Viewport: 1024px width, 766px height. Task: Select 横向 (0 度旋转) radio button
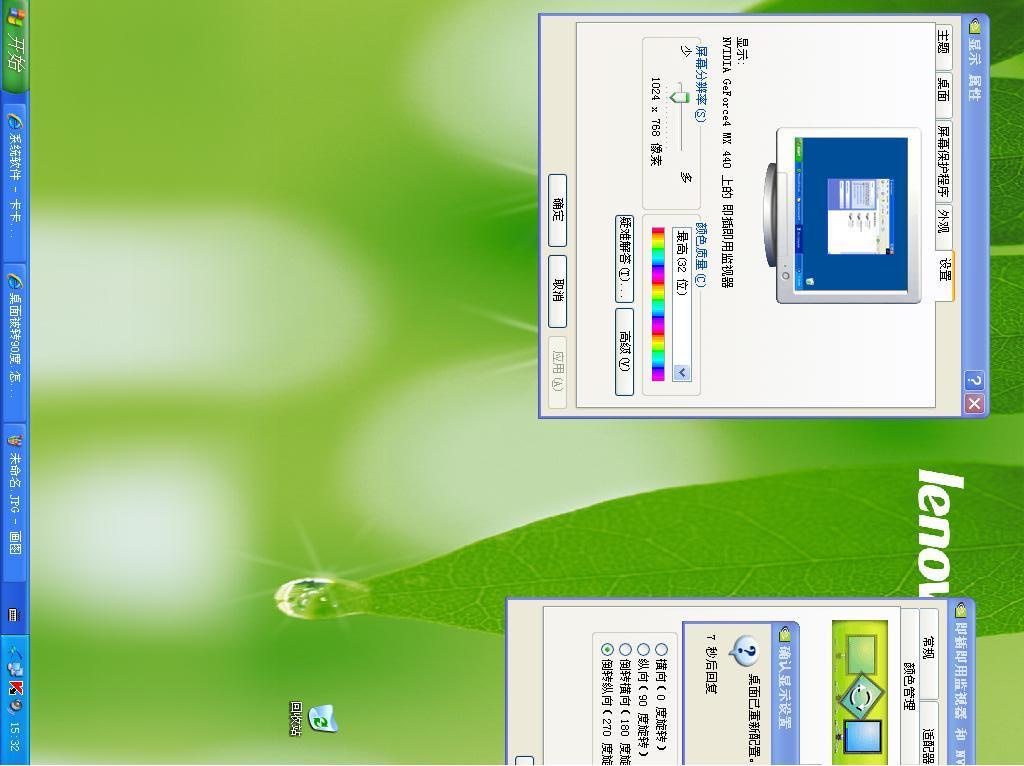coord(662,650)
